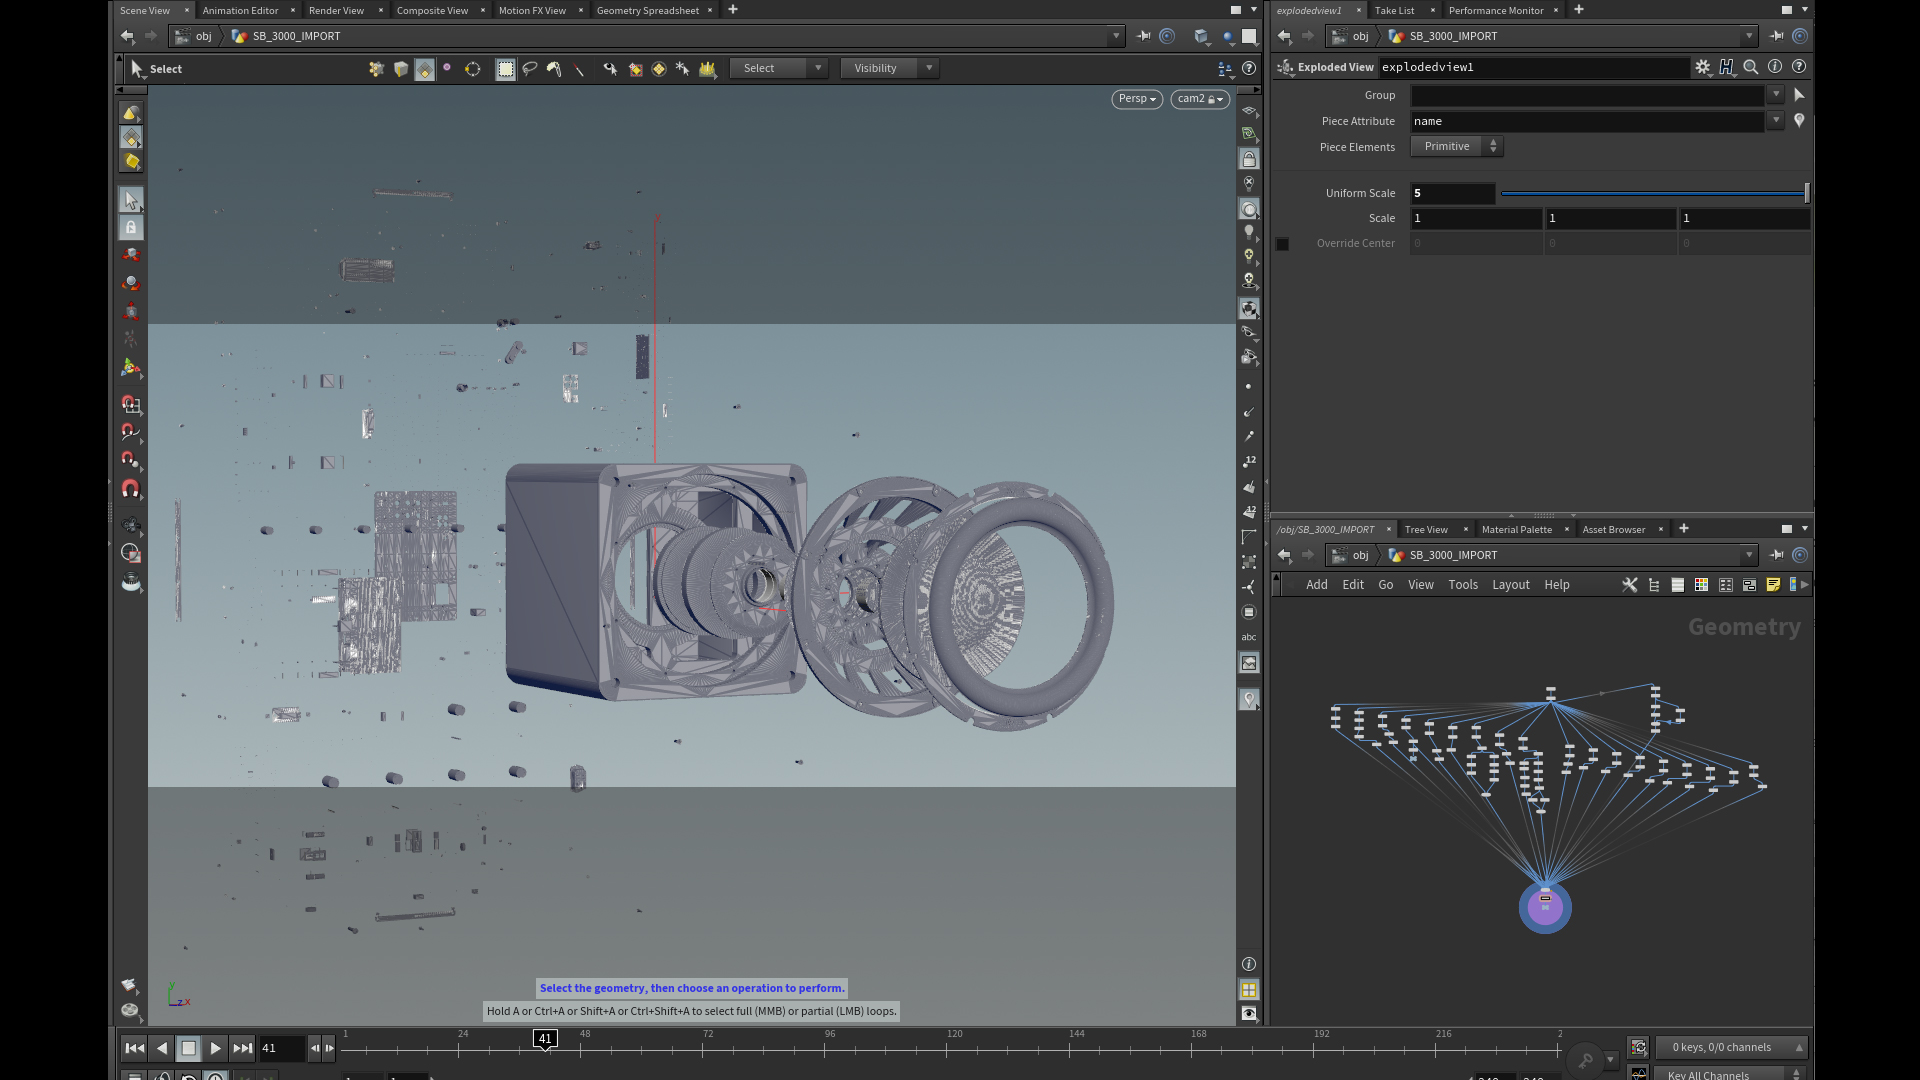Select primitives selection mode icon
This screenshot has height=1080, width=1920.
point(425,69)
